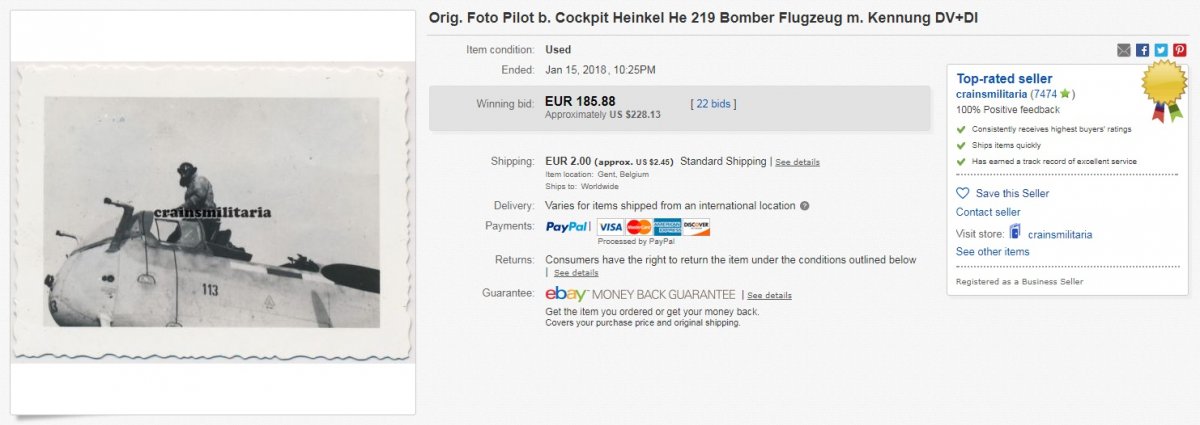Click the delivery info question mark icon

coord(804,206)
